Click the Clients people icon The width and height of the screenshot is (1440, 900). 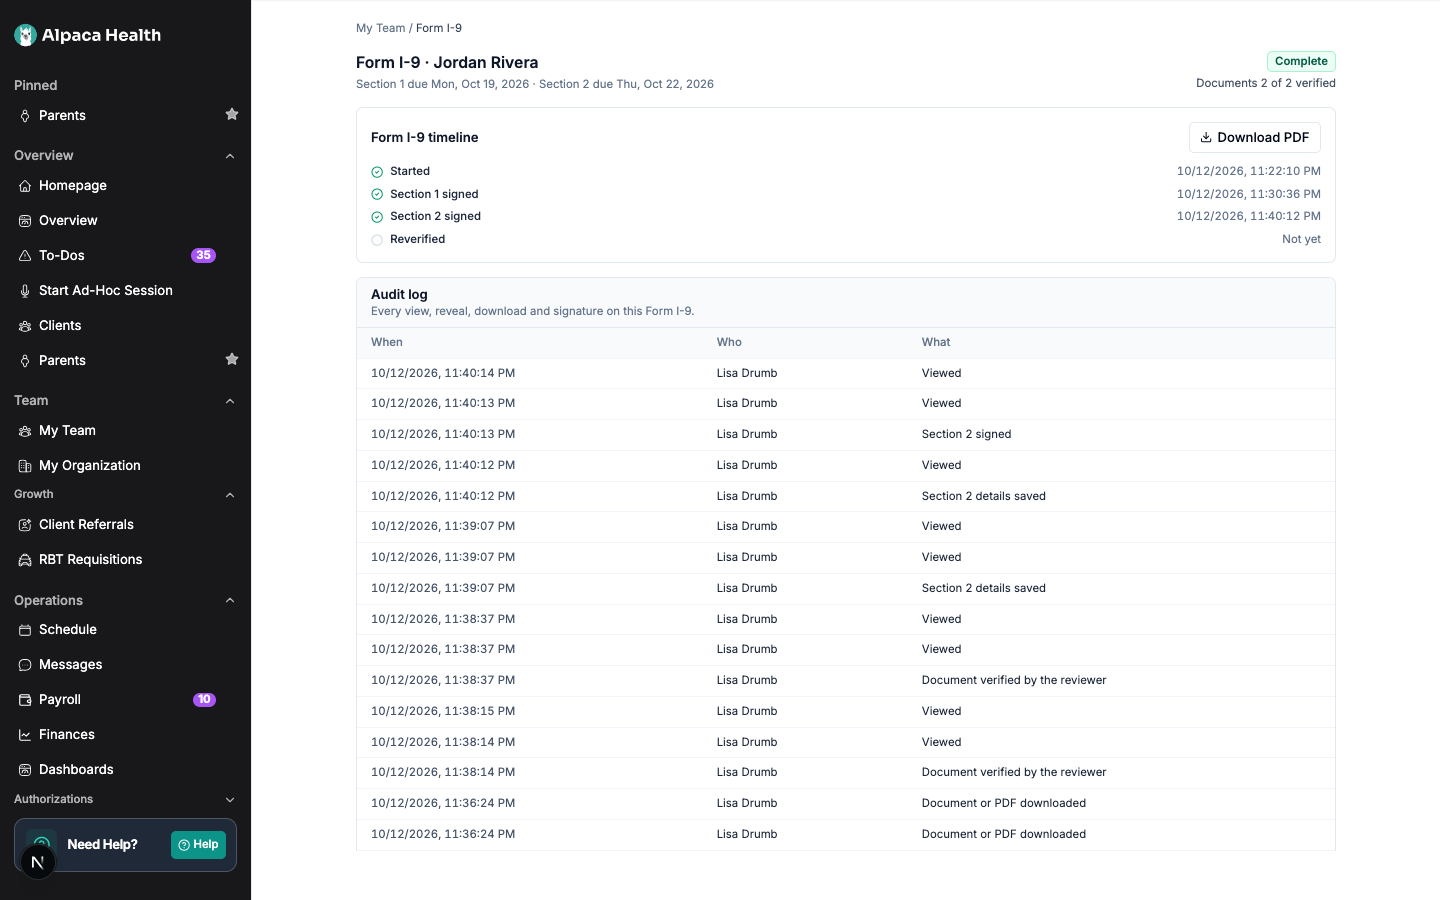point(25,326)
